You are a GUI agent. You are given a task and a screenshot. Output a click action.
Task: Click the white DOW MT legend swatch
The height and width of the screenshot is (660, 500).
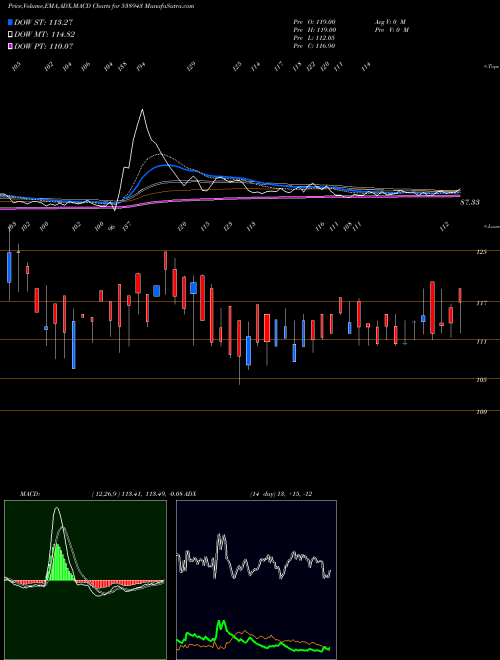10,34
